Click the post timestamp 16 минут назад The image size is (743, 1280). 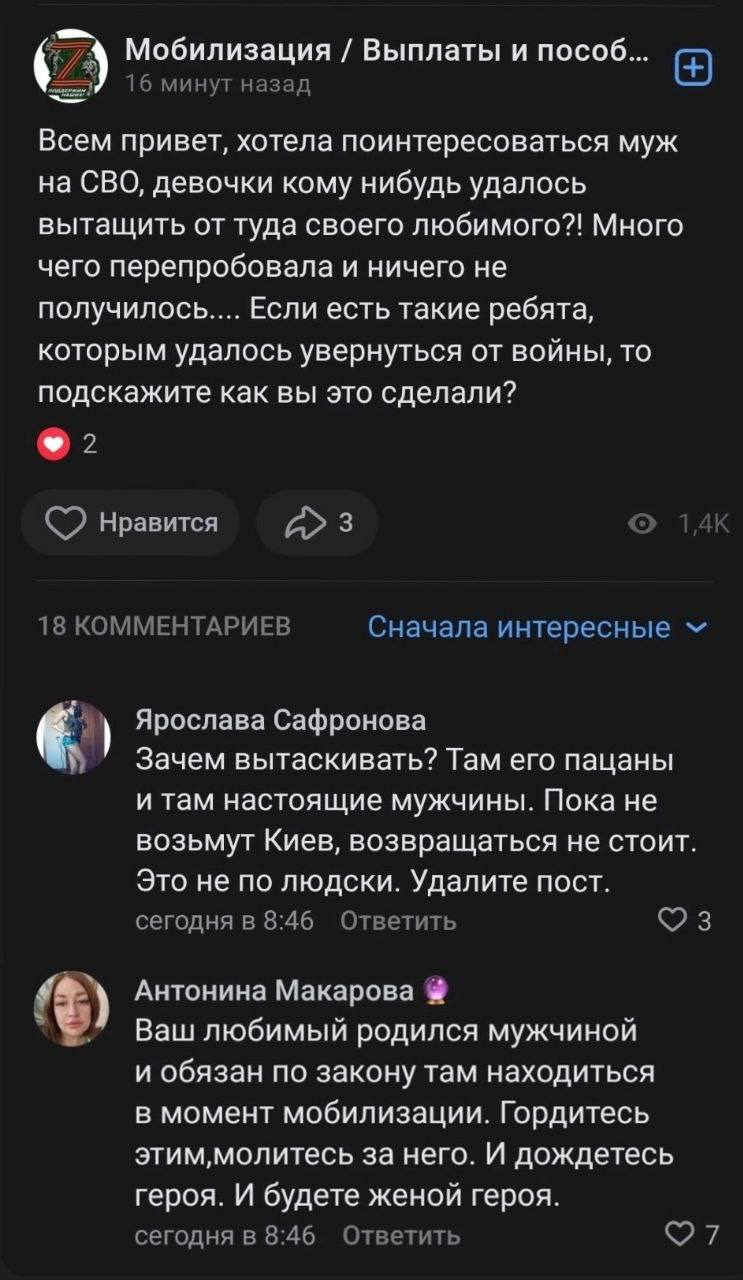(218, 85)
